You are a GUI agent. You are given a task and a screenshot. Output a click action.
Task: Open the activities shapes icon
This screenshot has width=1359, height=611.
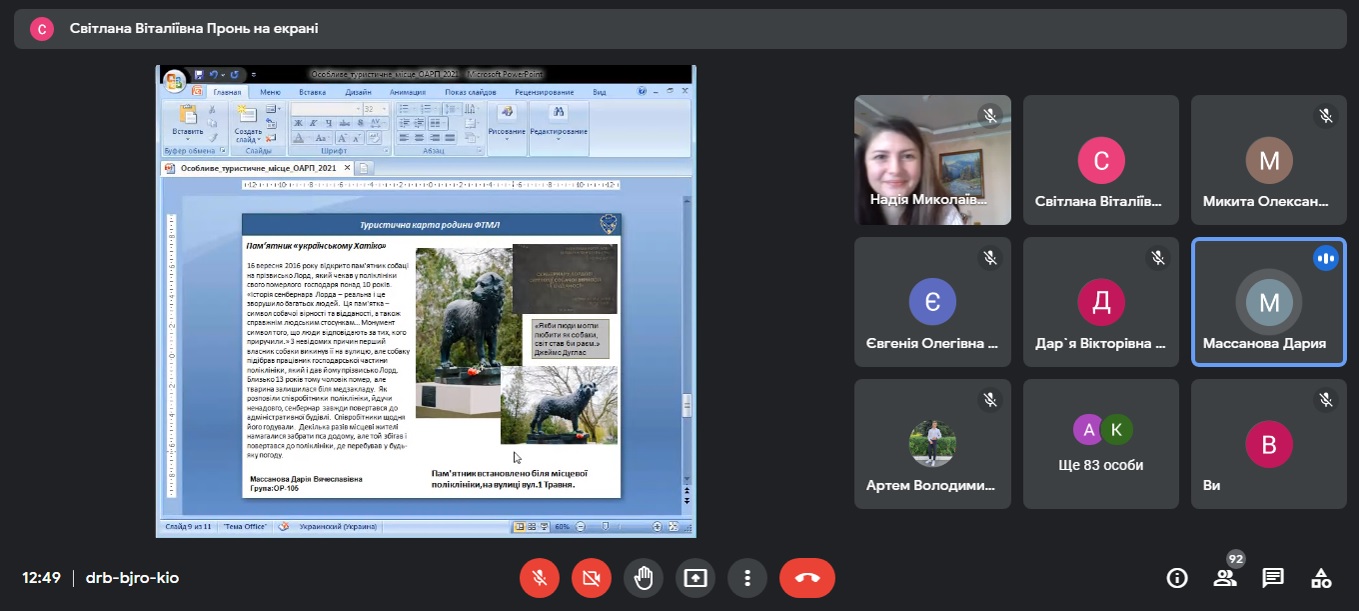[x=1321, y=578]
